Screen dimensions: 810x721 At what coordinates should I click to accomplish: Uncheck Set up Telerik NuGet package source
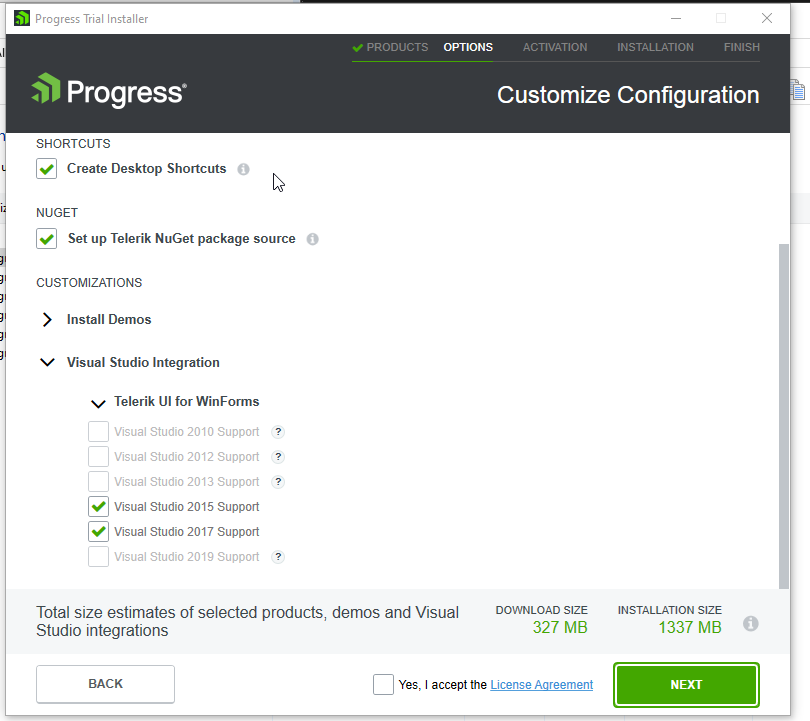tap(46, 239)
